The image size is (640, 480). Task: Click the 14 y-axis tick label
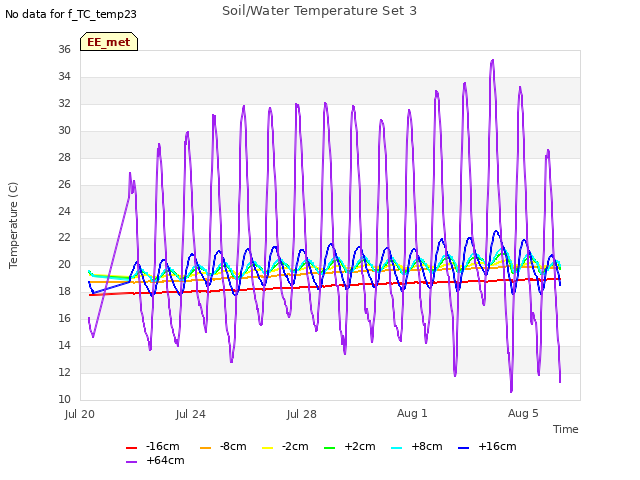pyautogui.click(x=64, y=345)
